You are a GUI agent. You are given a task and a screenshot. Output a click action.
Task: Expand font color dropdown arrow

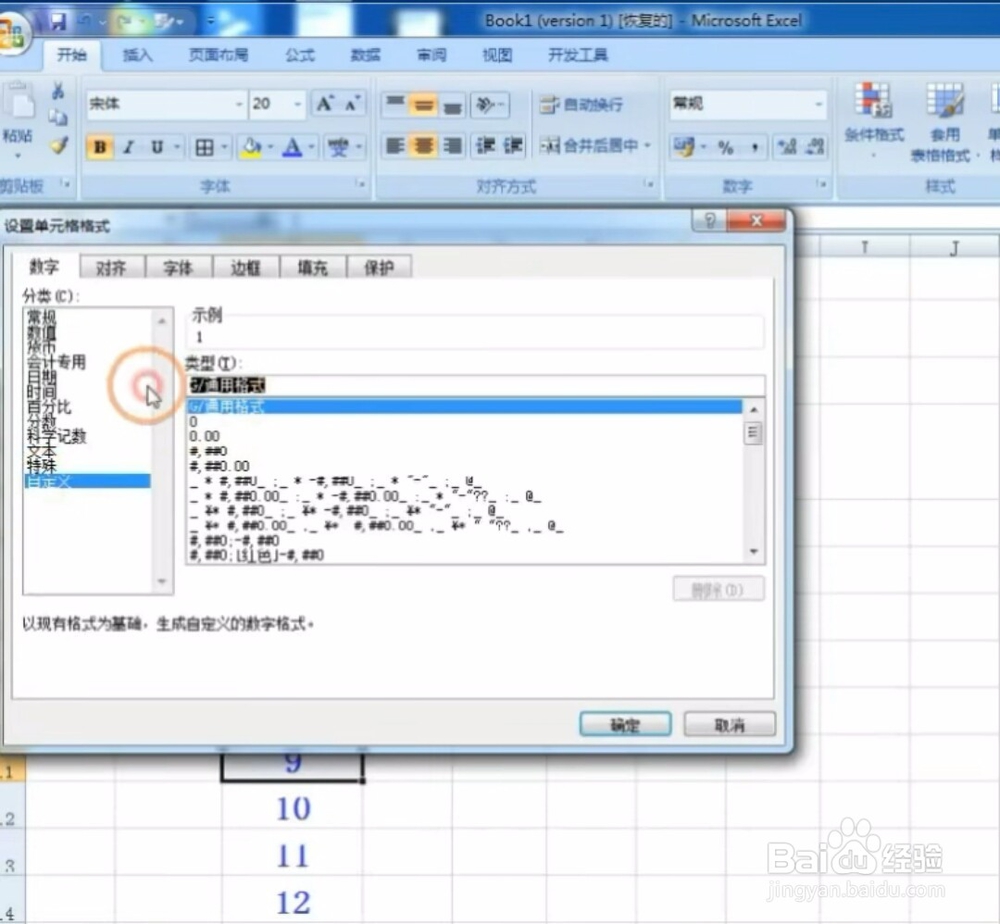311,147
